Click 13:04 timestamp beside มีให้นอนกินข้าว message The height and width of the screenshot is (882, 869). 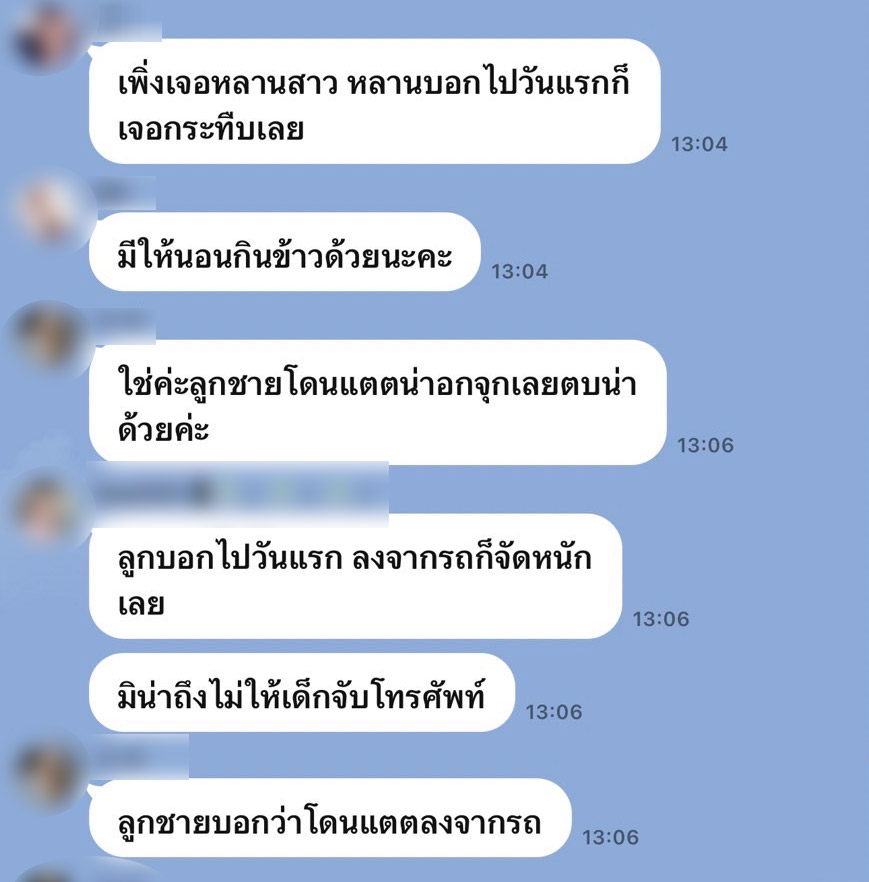click(x=519, y=272)
